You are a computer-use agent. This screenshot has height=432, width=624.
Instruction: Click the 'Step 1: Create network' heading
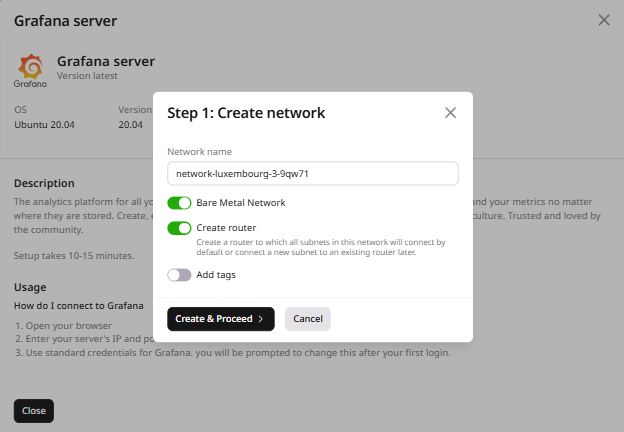click(x=246, y=113)
